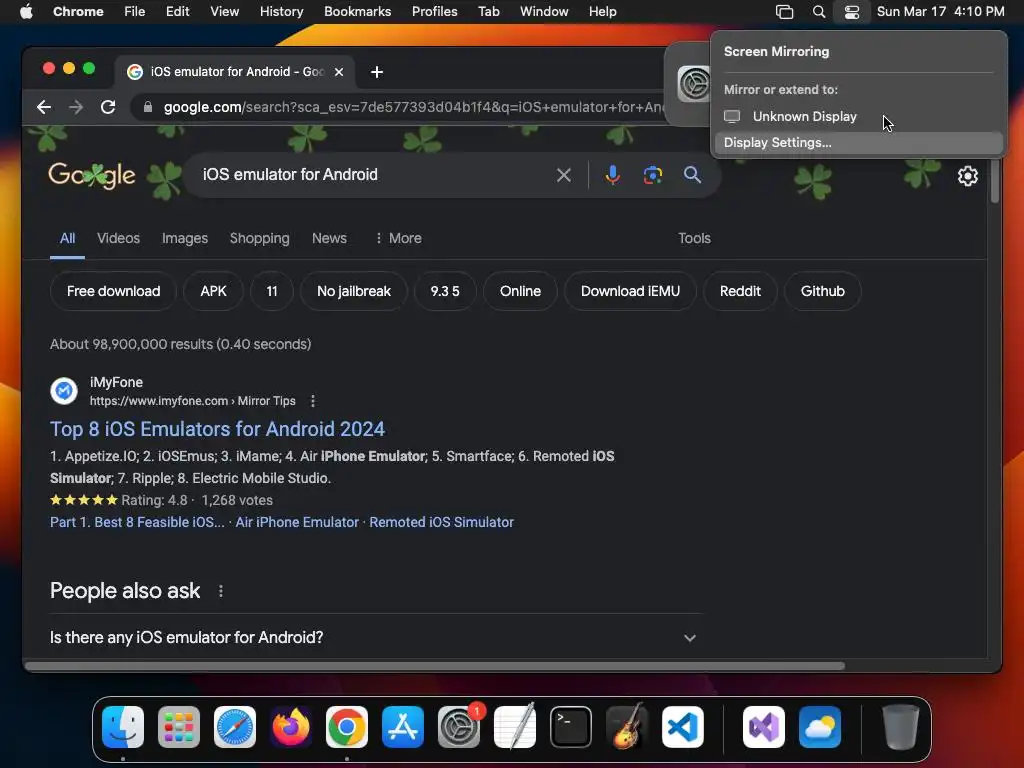This screenshot has width=1024, height=768.
Task: Apply the No jailbreak filter chip
Action: point(354,291)
